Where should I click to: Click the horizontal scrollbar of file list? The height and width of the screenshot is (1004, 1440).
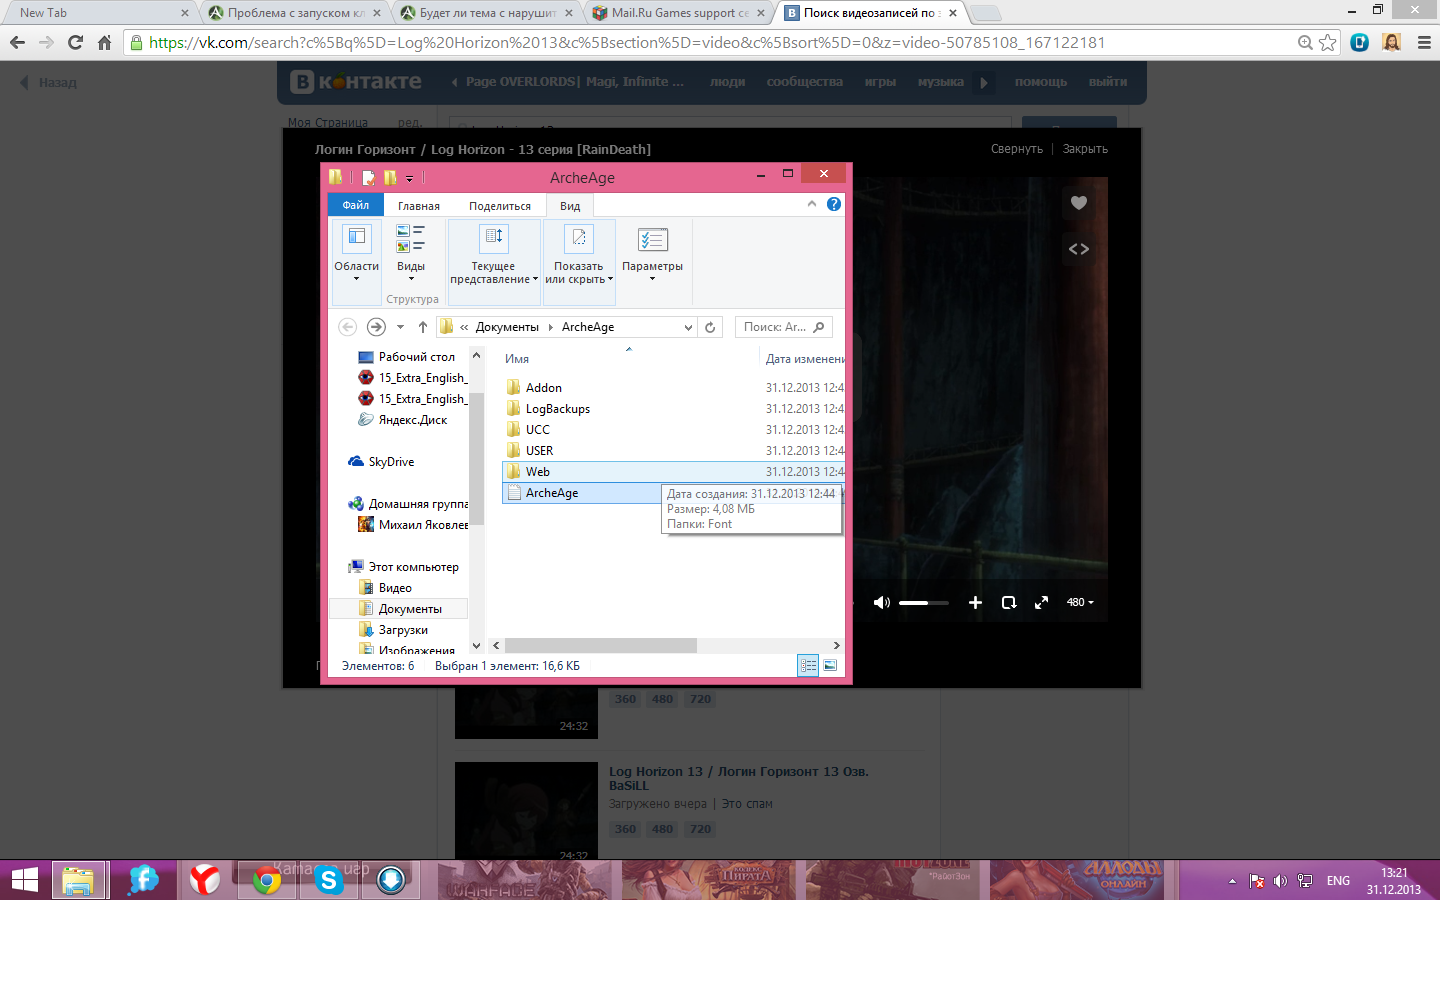[x=600, y=646]
